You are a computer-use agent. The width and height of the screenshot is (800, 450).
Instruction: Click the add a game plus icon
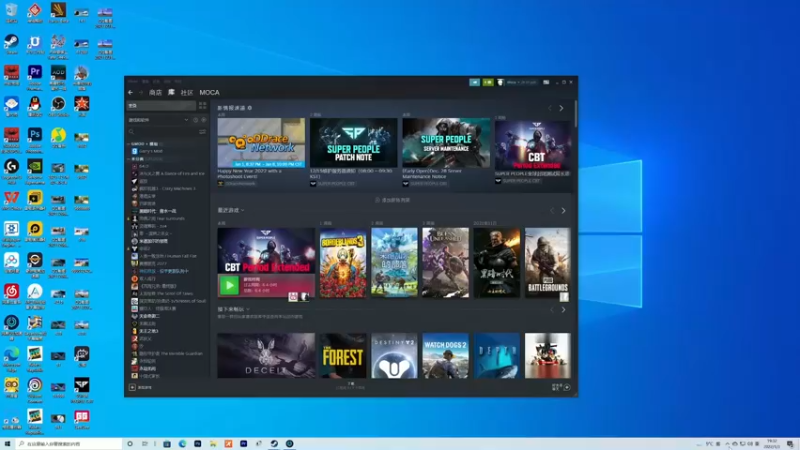pyautogui.click(x=132, y=387)
